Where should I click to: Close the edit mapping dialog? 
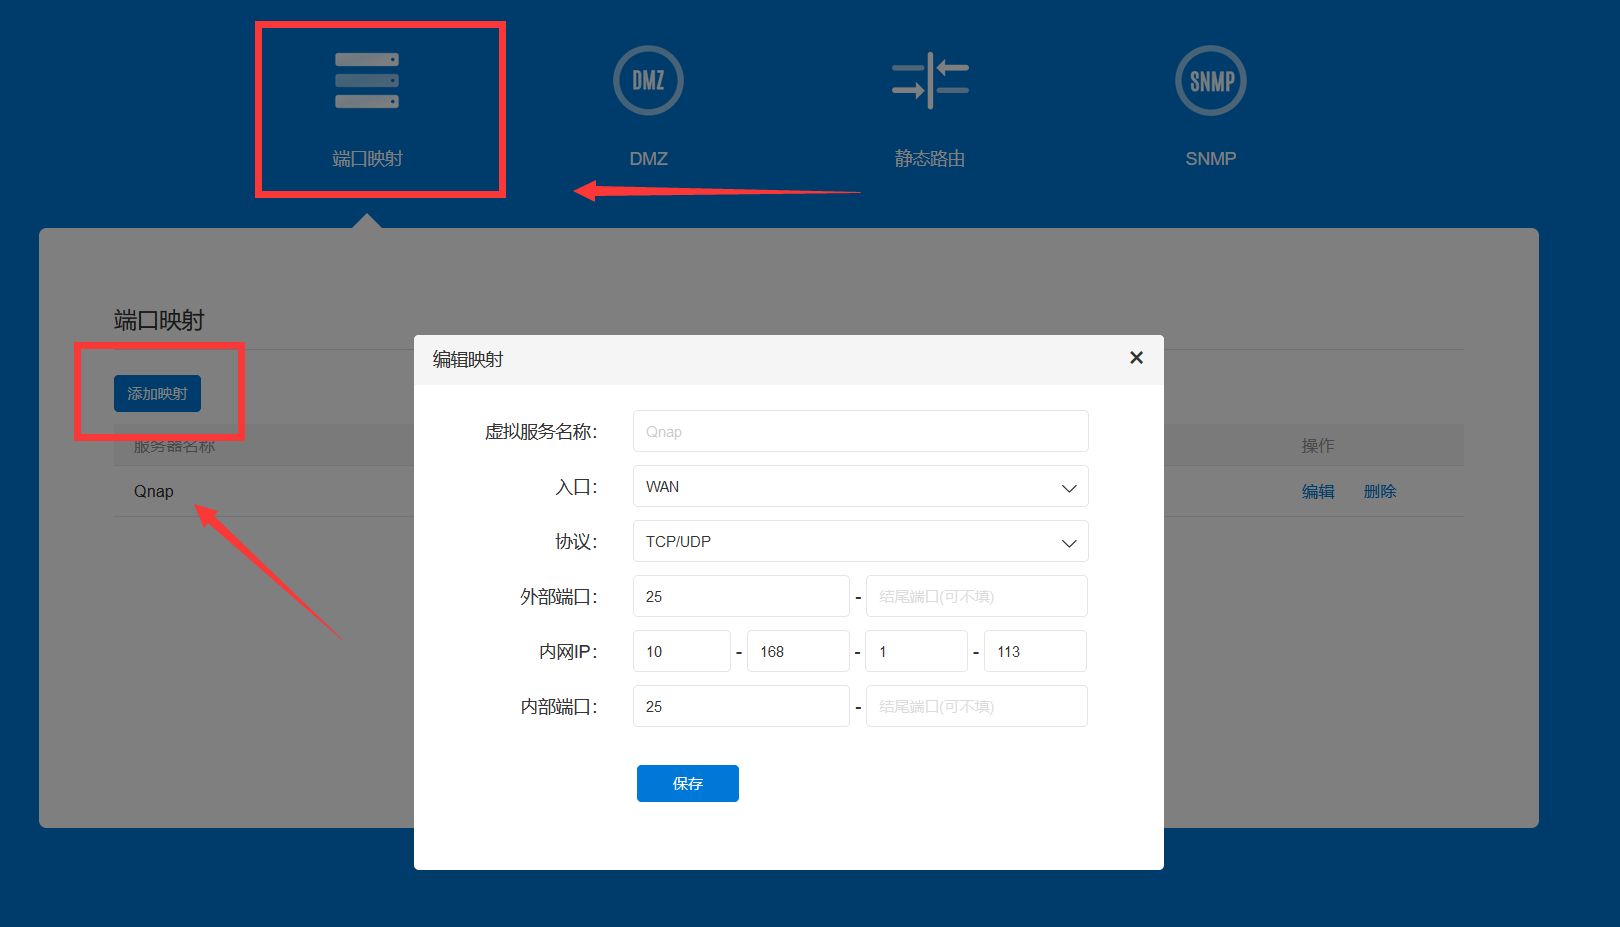pos(1136,358)
